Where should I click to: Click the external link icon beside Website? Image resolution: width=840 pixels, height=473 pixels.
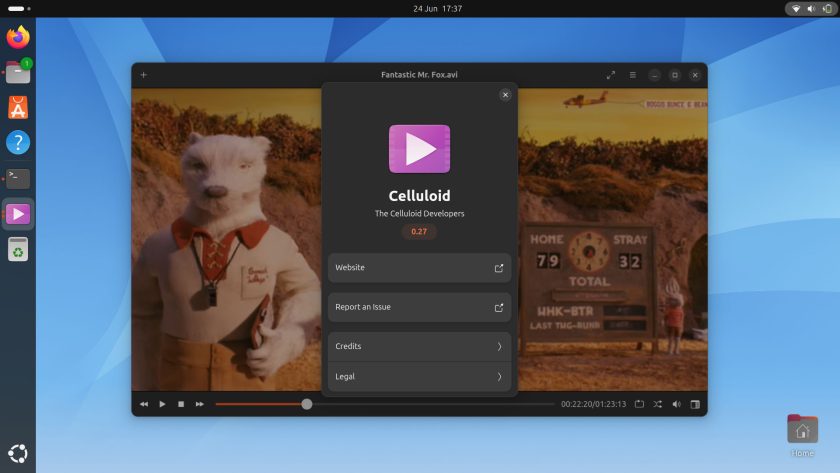pos(499,268)
